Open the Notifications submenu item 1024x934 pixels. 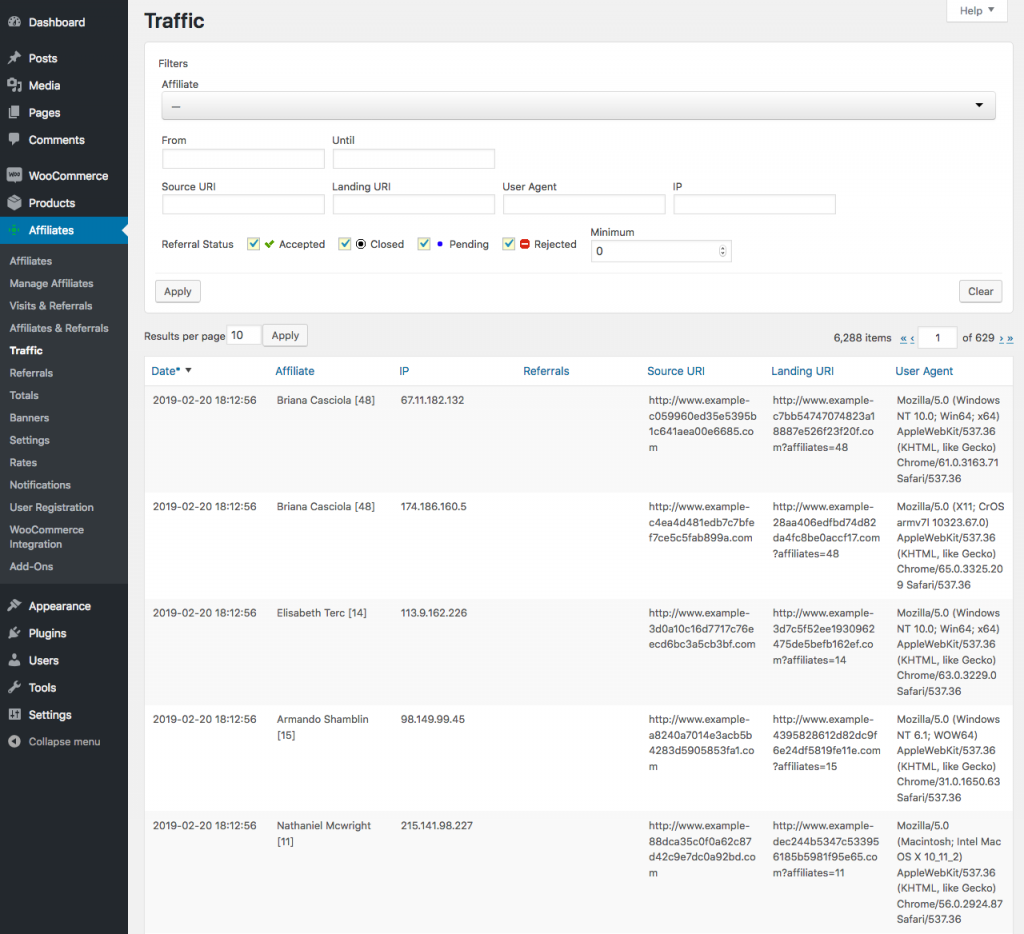click(40, 485)
